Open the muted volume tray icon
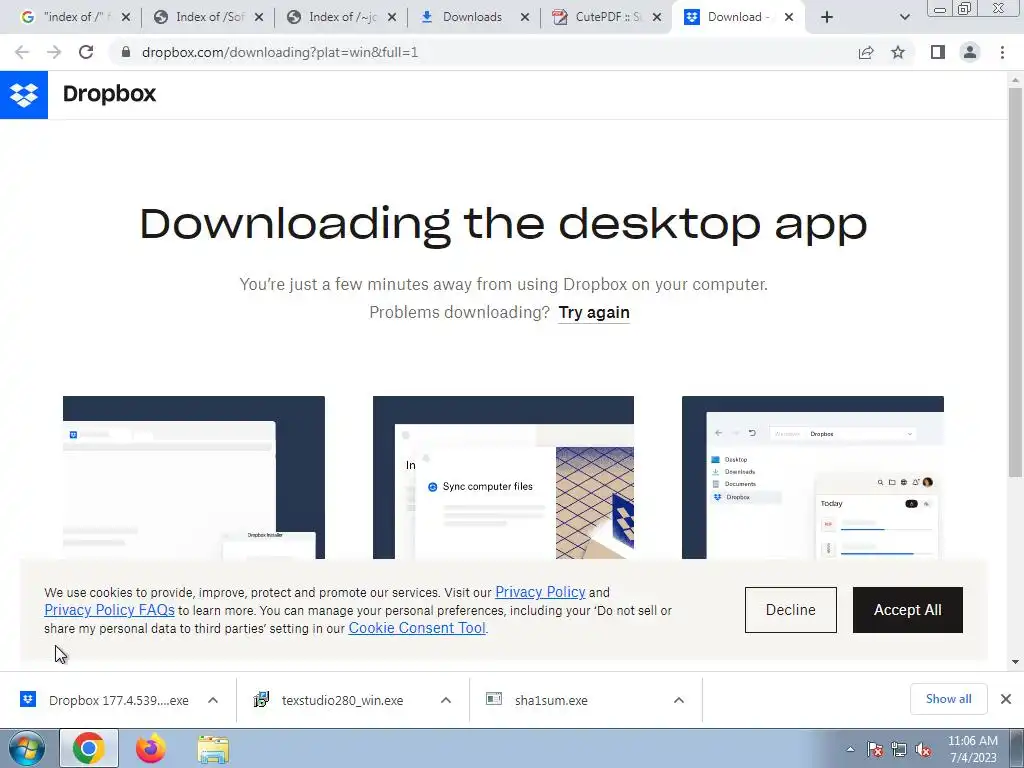 click(x=923, y=749)
